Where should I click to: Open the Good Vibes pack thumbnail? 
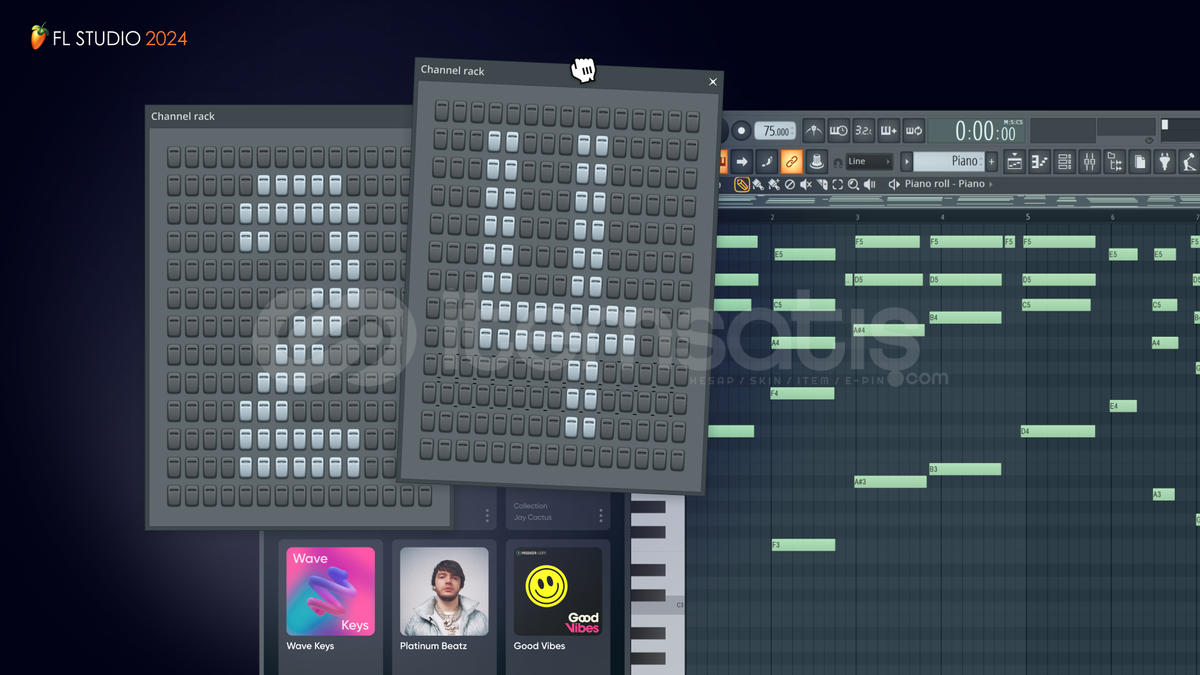click(558, 591)
